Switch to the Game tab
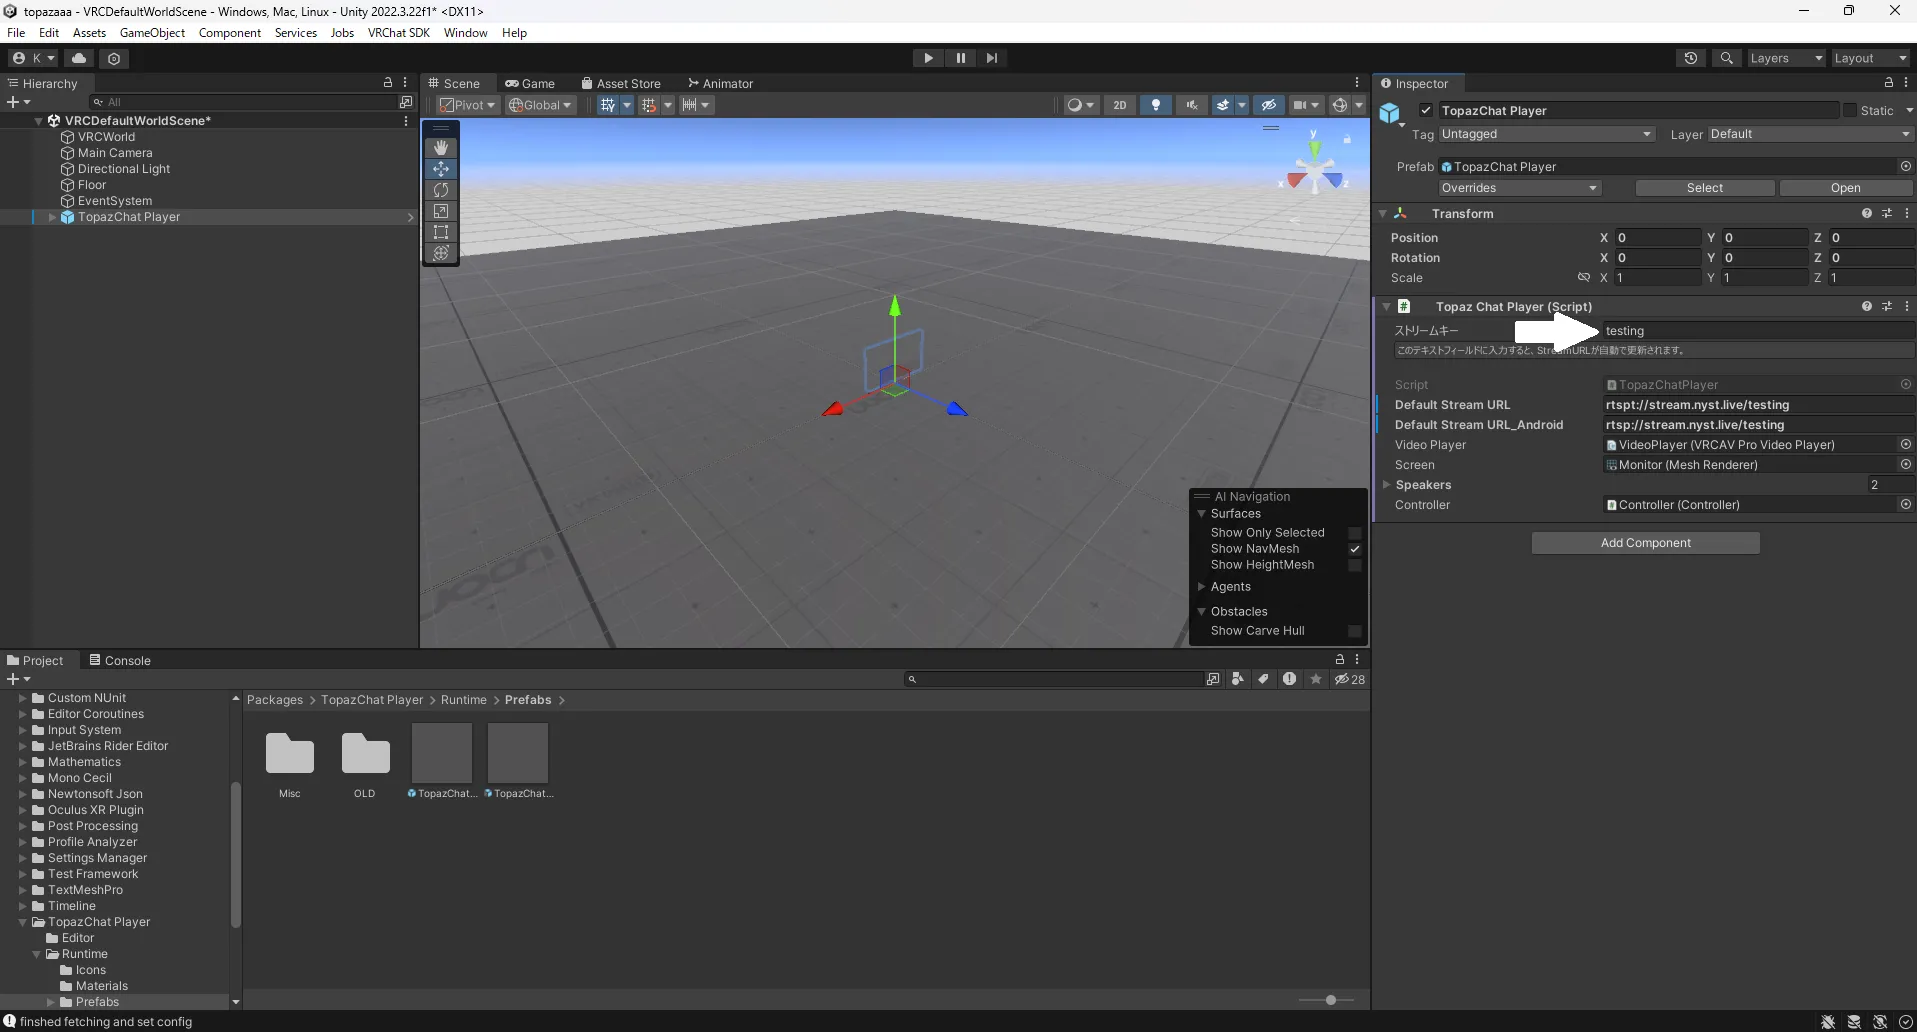 (530, 84)
